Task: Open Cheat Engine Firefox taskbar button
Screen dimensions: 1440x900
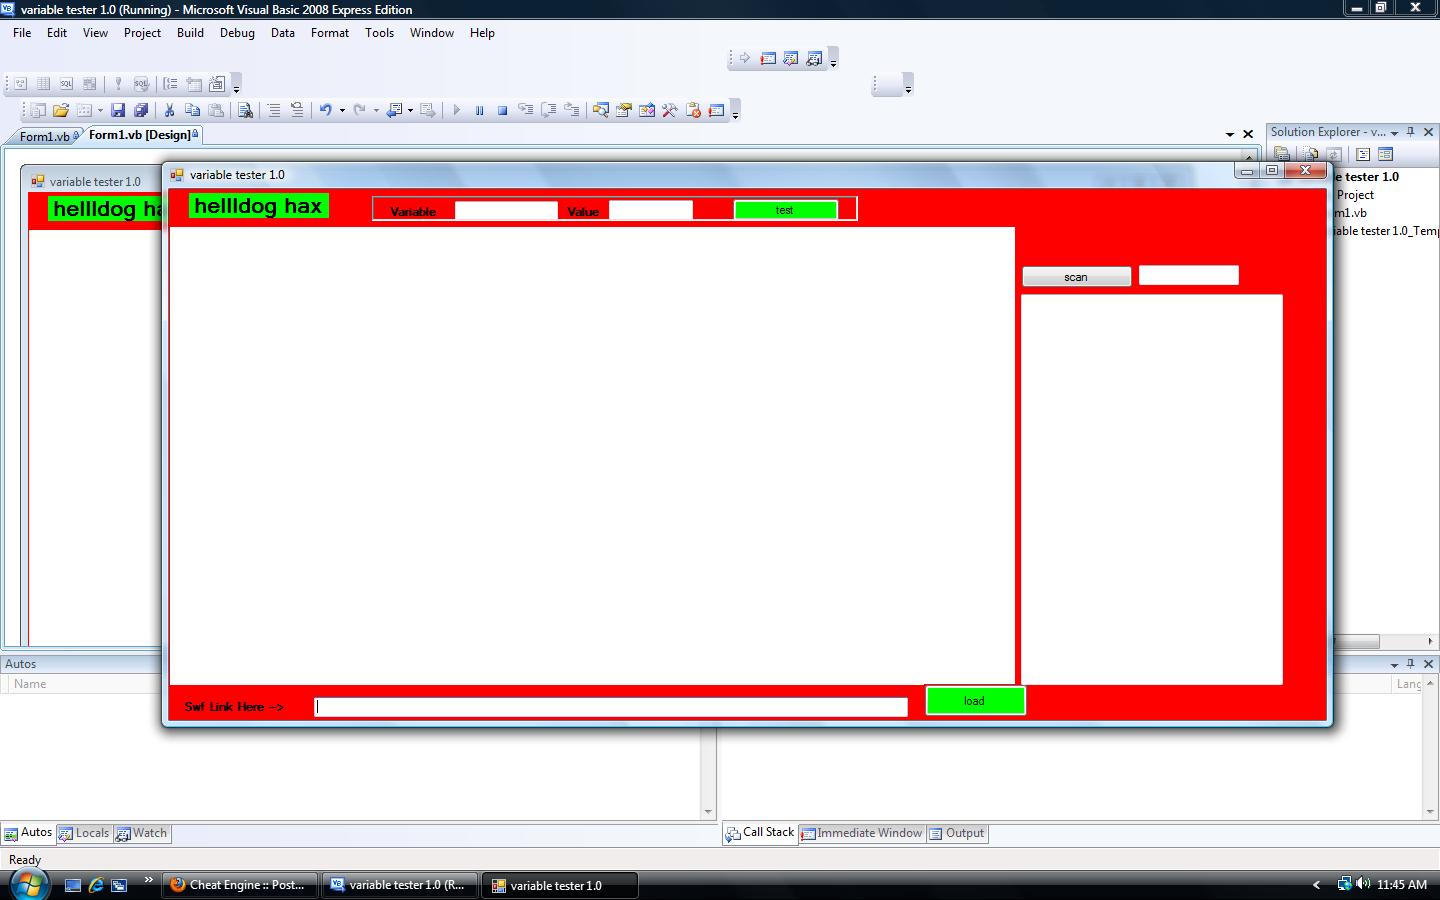Action: pos(240,885)
